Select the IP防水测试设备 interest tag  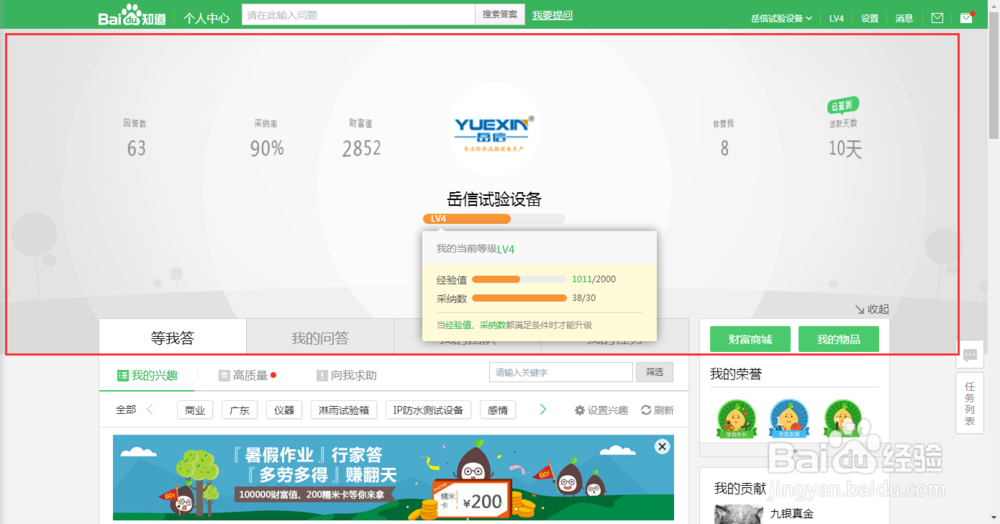click(x=428, y=410)
